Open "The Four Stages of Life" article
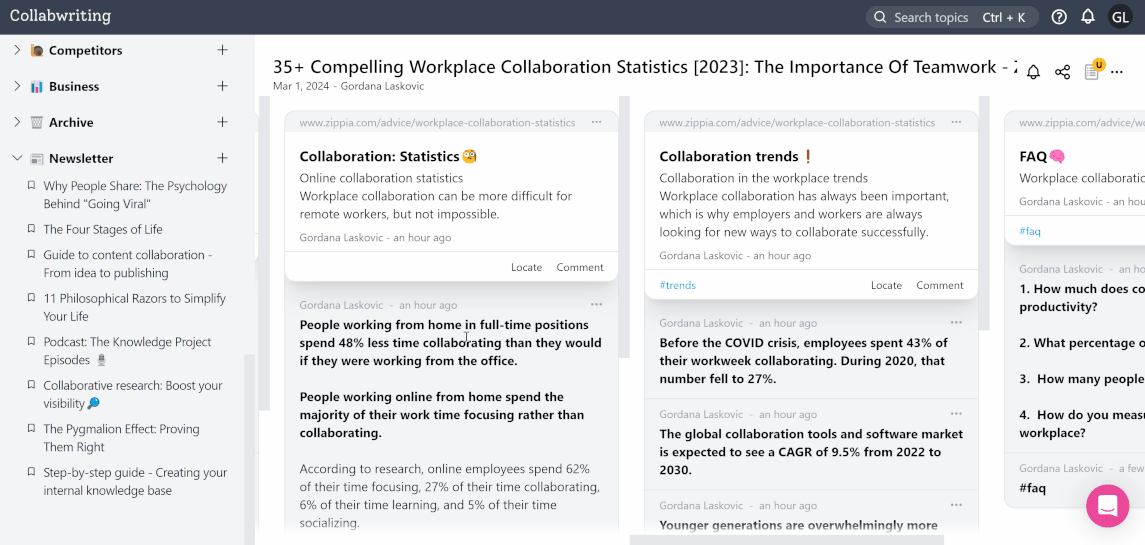The width and height of the screenshot is (1145, 545). (x=103, y=229)
